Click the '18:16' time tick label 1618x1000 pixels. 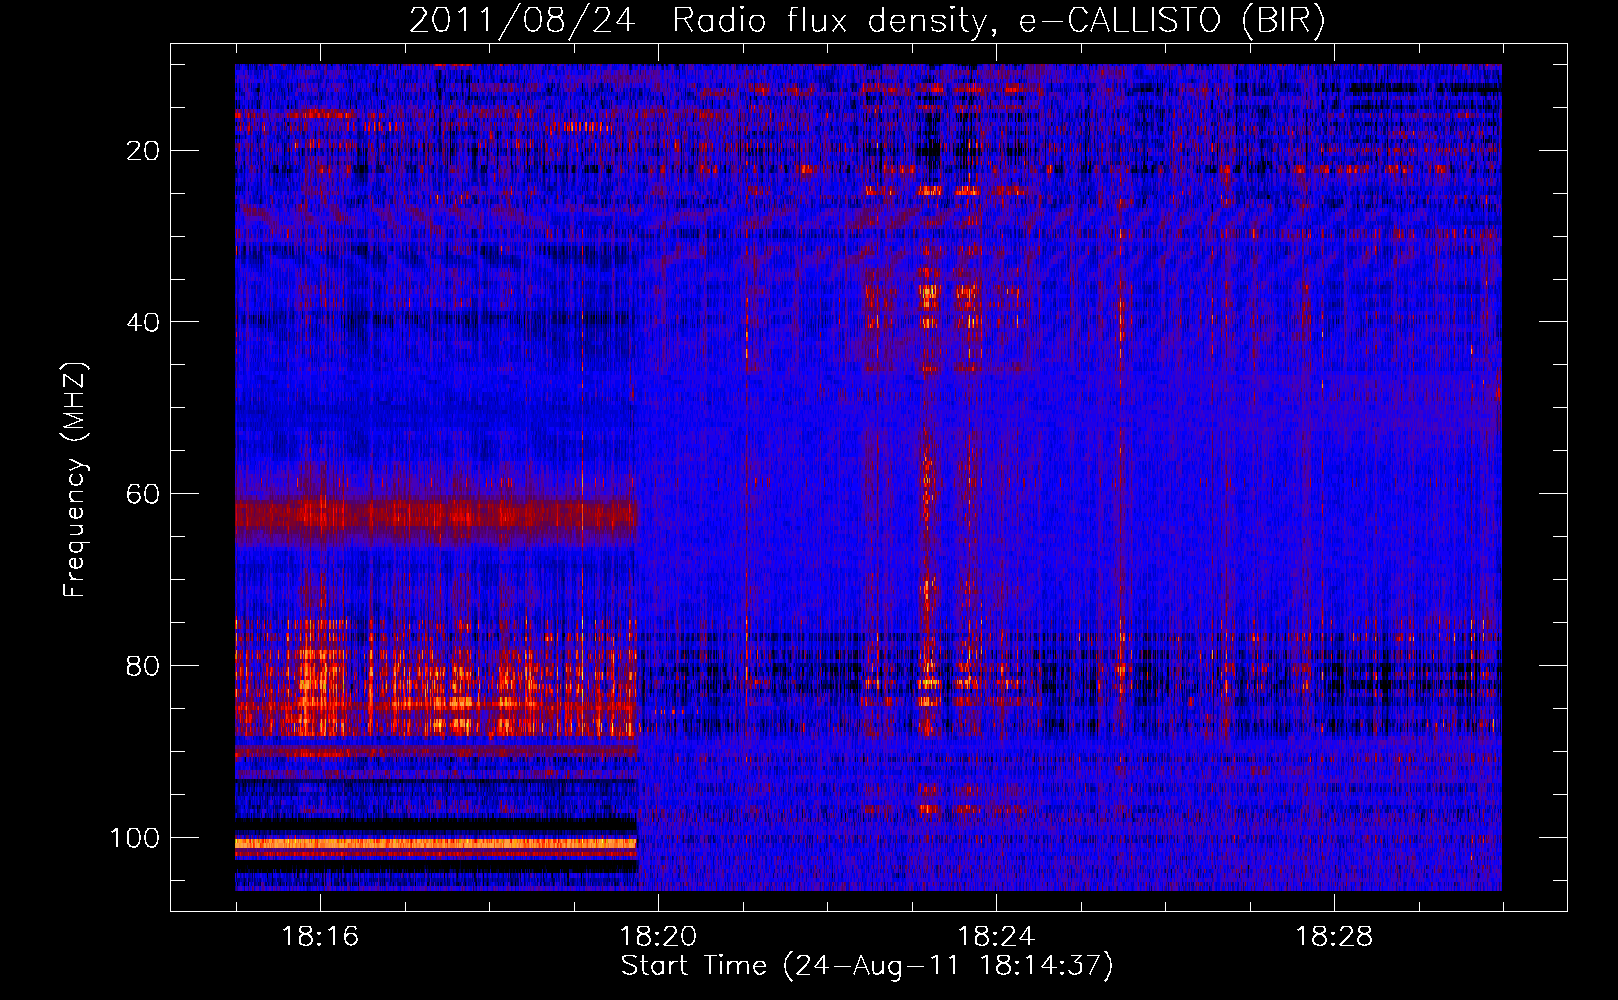pos(320,937)
